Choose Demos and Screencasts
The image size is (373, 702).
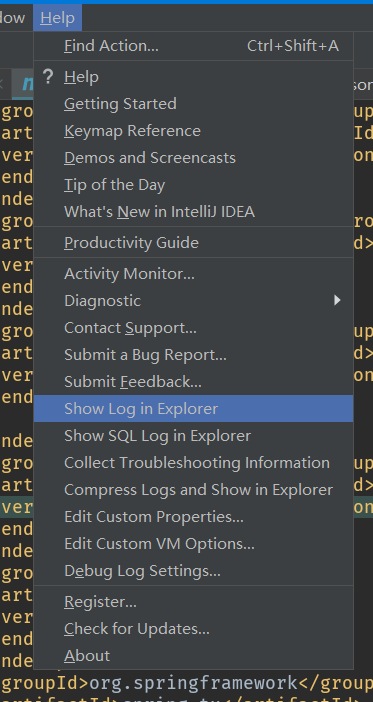point(193,158)
